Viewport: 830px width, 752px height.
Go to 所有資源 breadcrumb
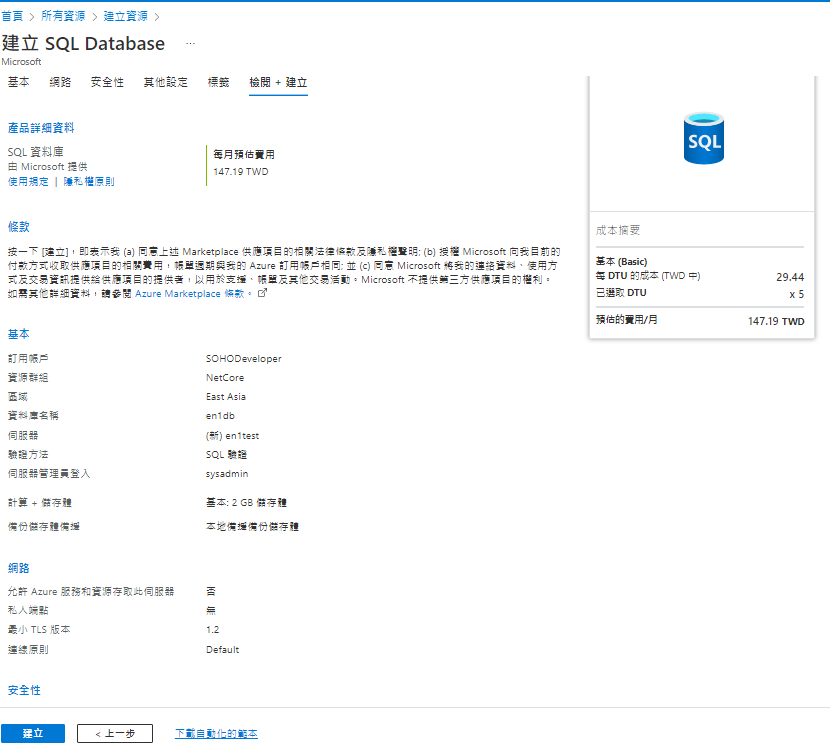pyautogui.click(x=63, y=16)
